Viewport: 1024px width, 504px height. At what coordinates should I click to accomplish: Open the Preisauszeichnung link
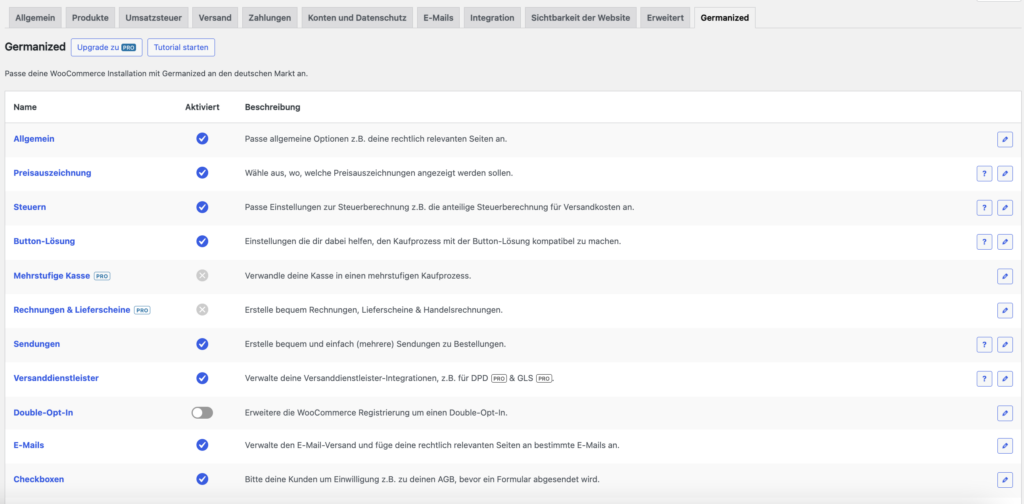pyautogui.click(x=52, y=172)
